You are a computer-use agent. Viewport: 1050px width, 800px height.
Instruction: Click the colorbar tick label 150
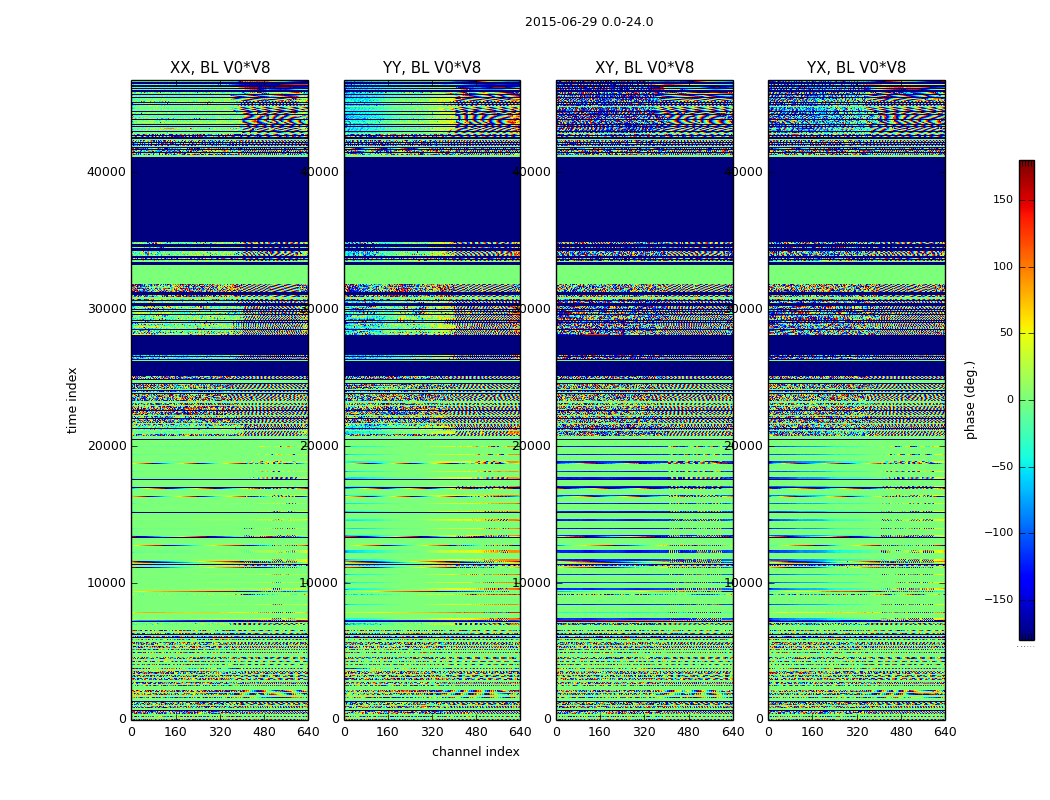(x=1002, y=200)
